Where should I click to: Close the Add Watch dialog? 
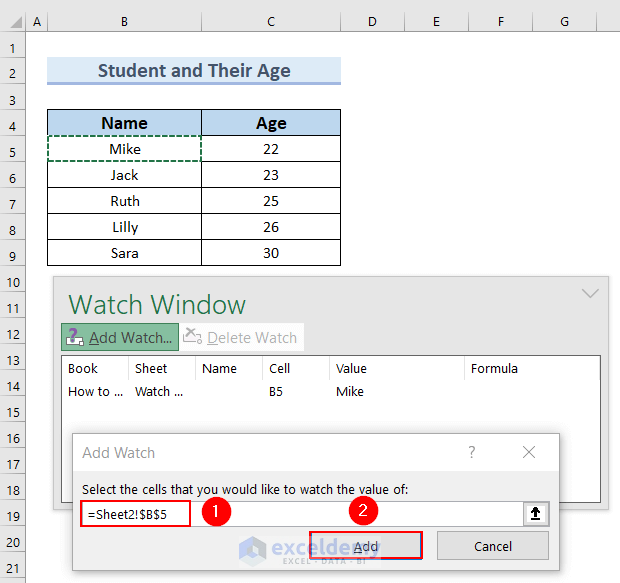pyautogui.click(x=529, y=452)
